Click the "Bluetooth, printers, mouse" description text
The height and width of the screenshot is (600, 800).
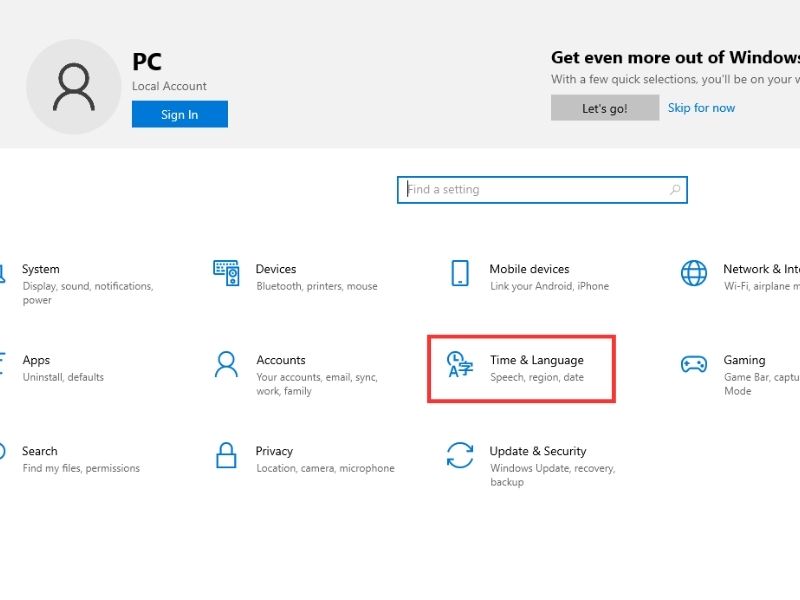point(316,286)
